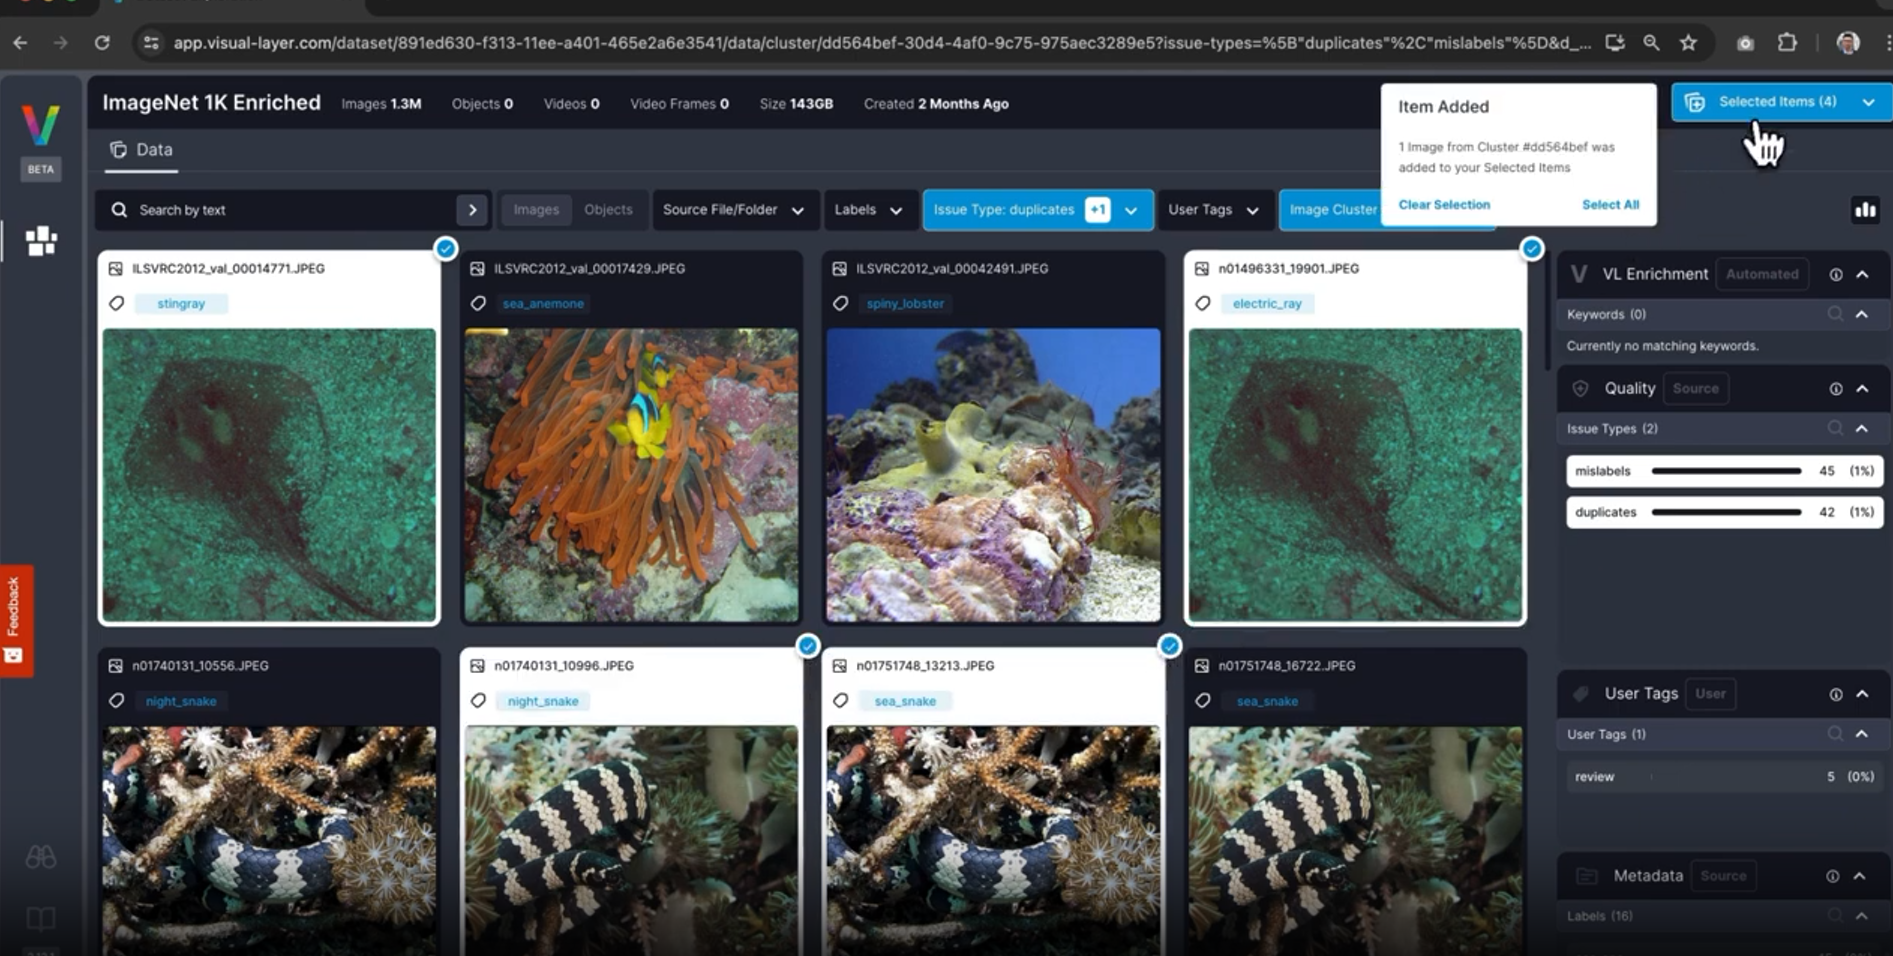The width and height of the screenshot is (1893, 956).
Task: Click the binoculars explore icon in sidebar
Action: 41,857
